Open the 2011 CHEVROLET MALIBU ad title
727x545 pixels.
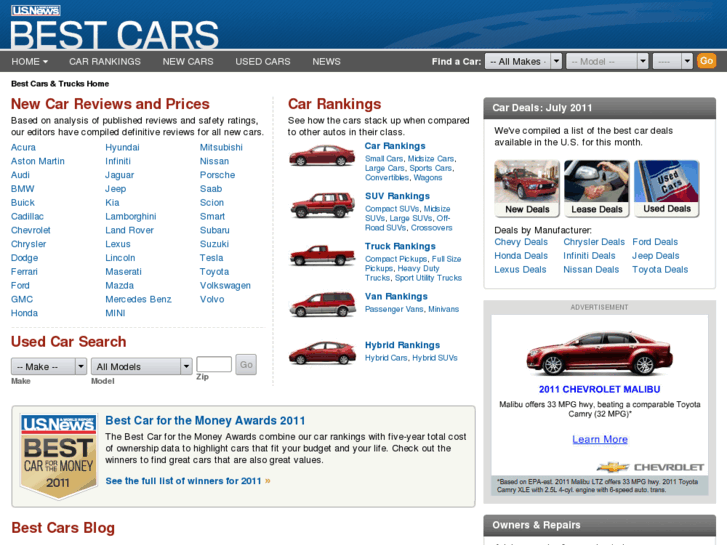pos(599,390)
